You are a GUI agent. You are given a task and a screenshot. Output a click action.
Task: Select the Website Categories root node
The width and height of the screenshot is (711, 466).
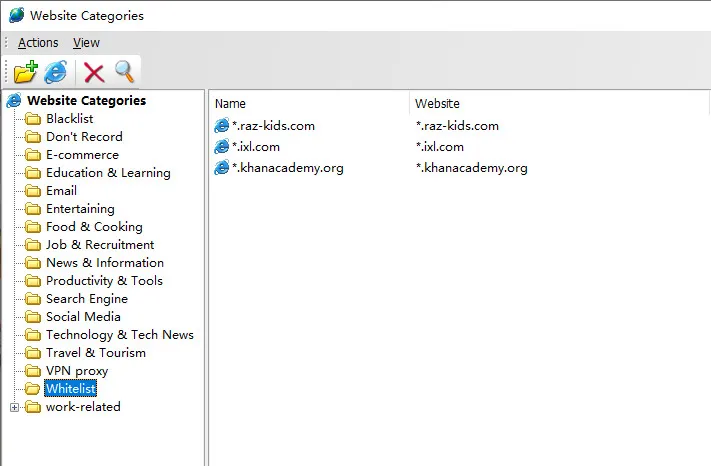coord(87,100)
